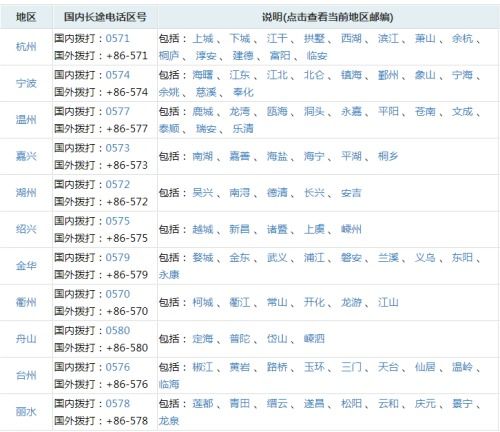
Task: View postal code for 慈溪
Action: [206, 92]
